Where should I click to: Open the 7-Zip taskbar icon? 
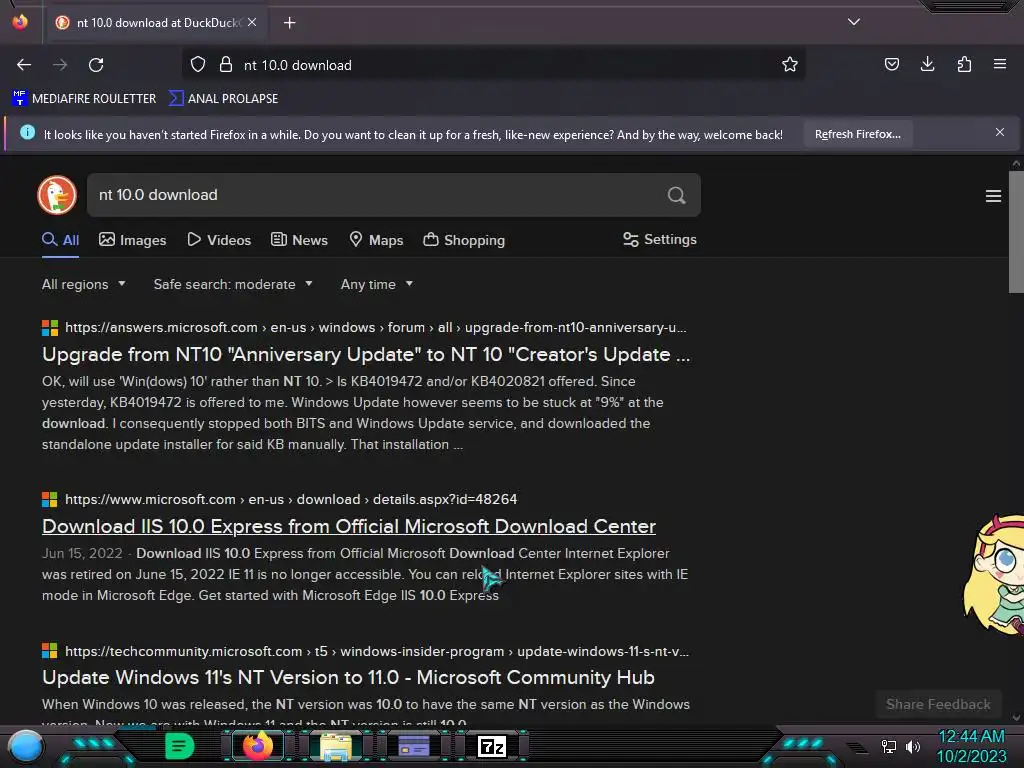[x=492, y=746]
